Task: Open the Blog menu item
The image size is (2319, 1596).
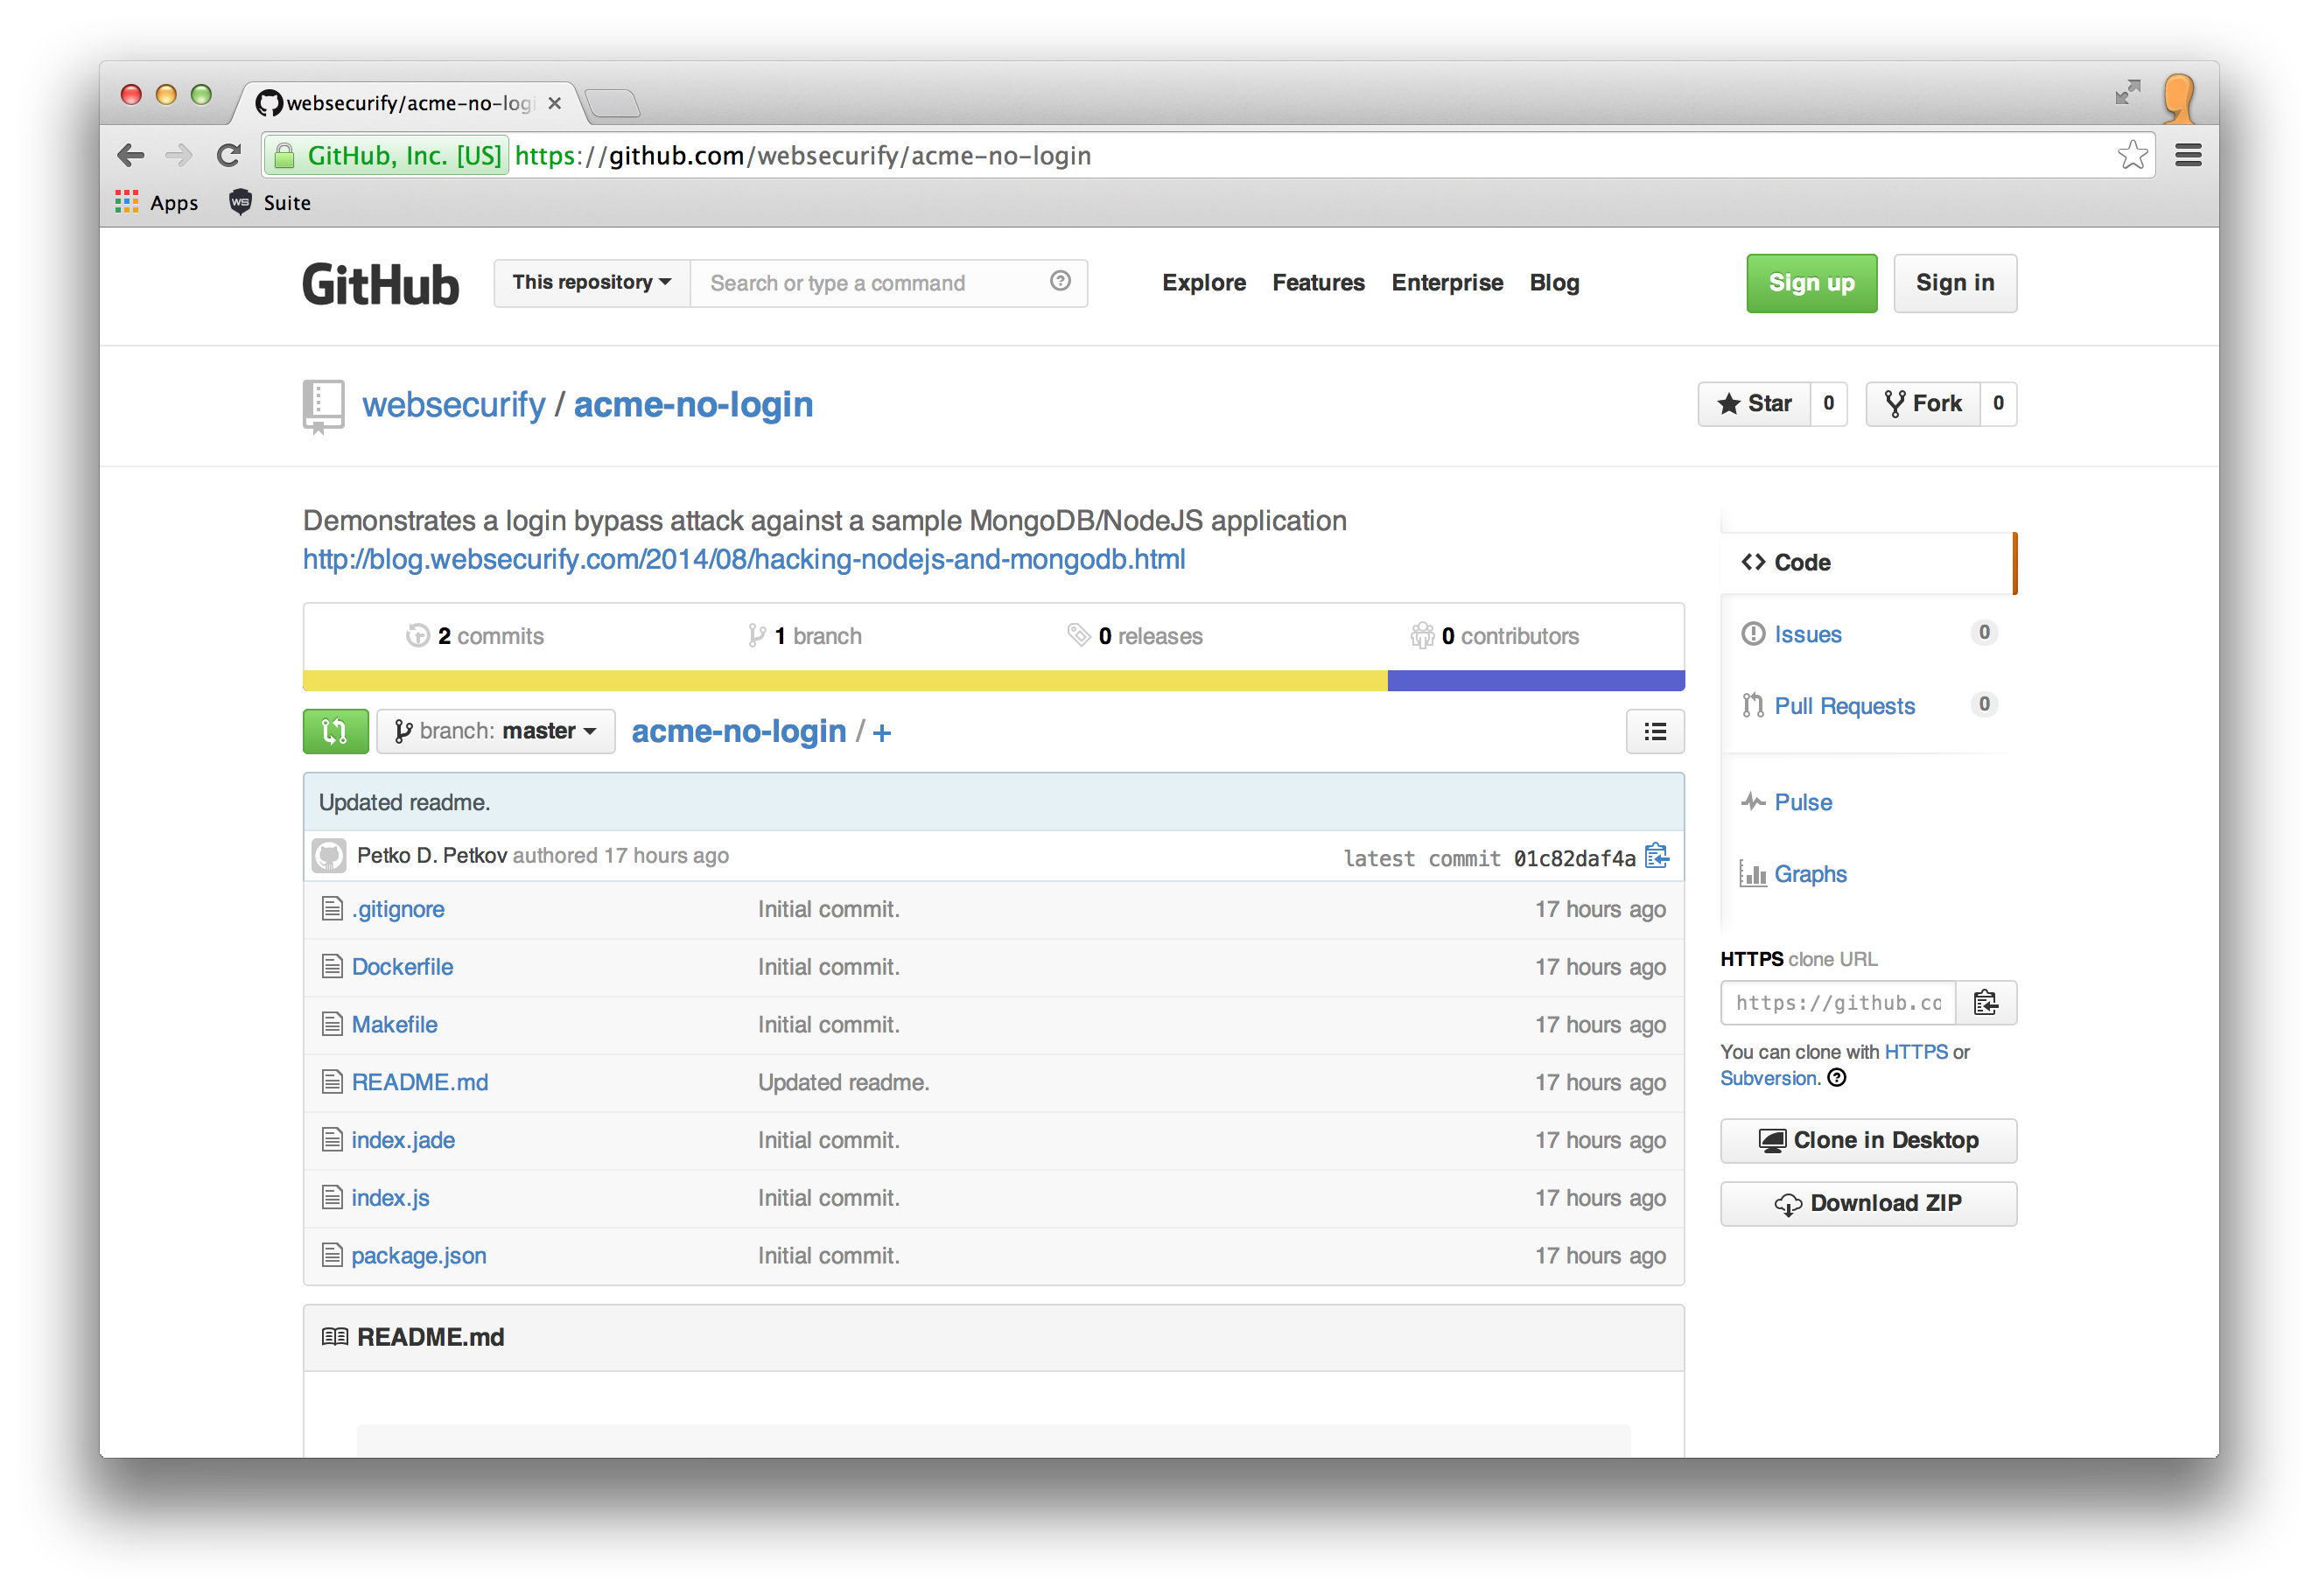Action: tap(1554, 282)
